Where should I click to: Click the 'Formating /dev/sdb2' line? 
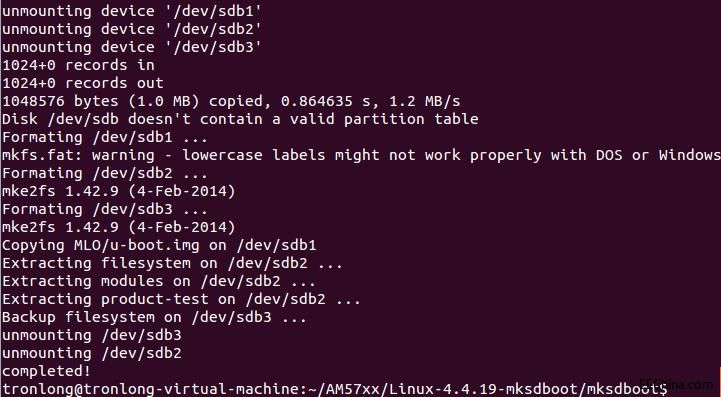coord(105,173)
